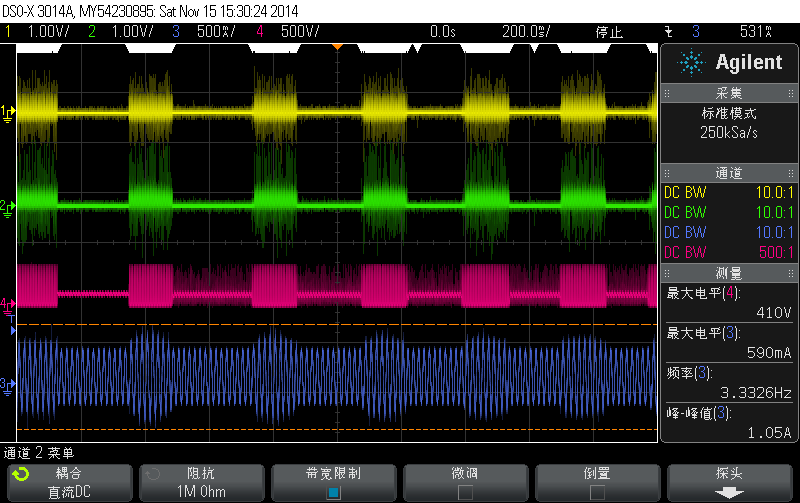Click the lower orange dashed cursor line
The width and height of the screenshot is (800, 503).
(337, 430)
